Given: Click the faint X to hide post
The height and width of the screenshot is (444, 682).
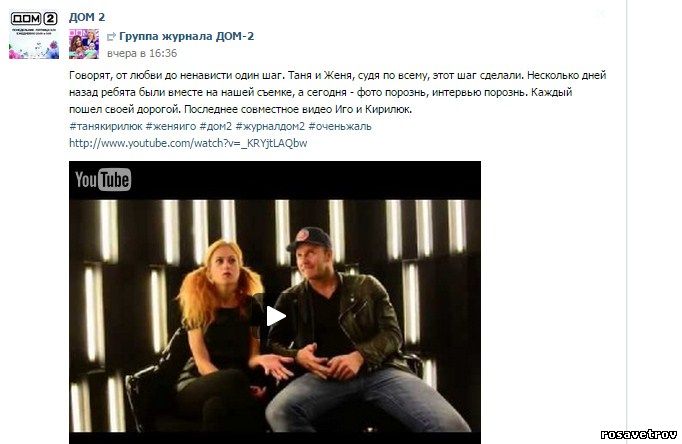Looking at the screenshot, I should click(x=601, y=14).
